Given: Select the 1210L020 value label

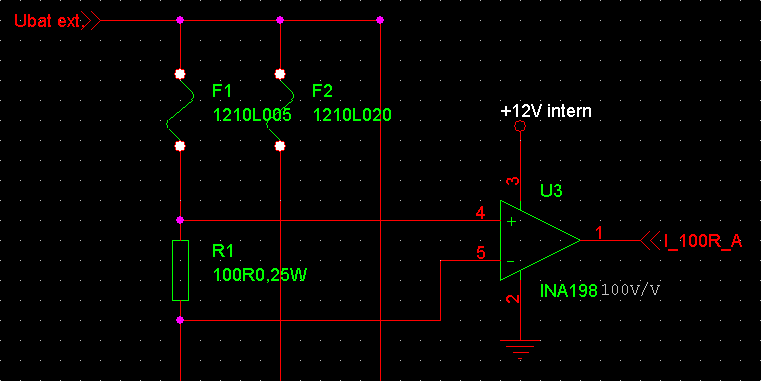Looking at the screenshot, I should (x=352, y=115).
